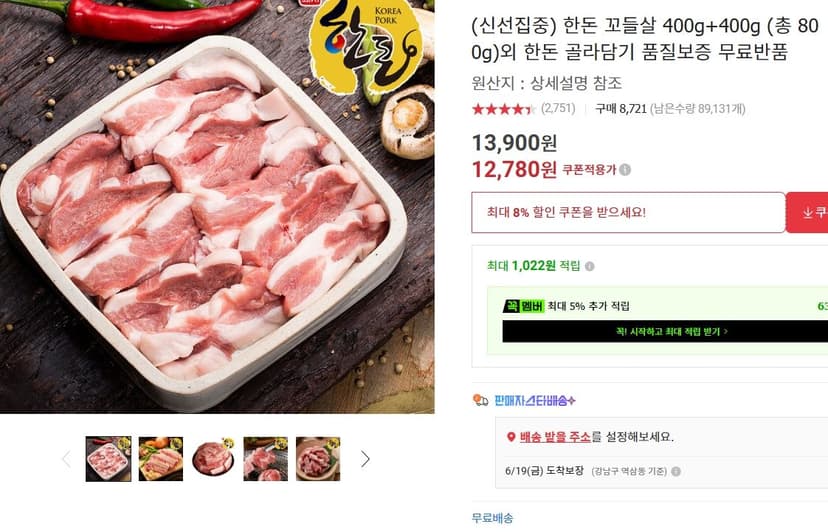Click the star rating row
The image size is (828, 532).
(503, 109)
